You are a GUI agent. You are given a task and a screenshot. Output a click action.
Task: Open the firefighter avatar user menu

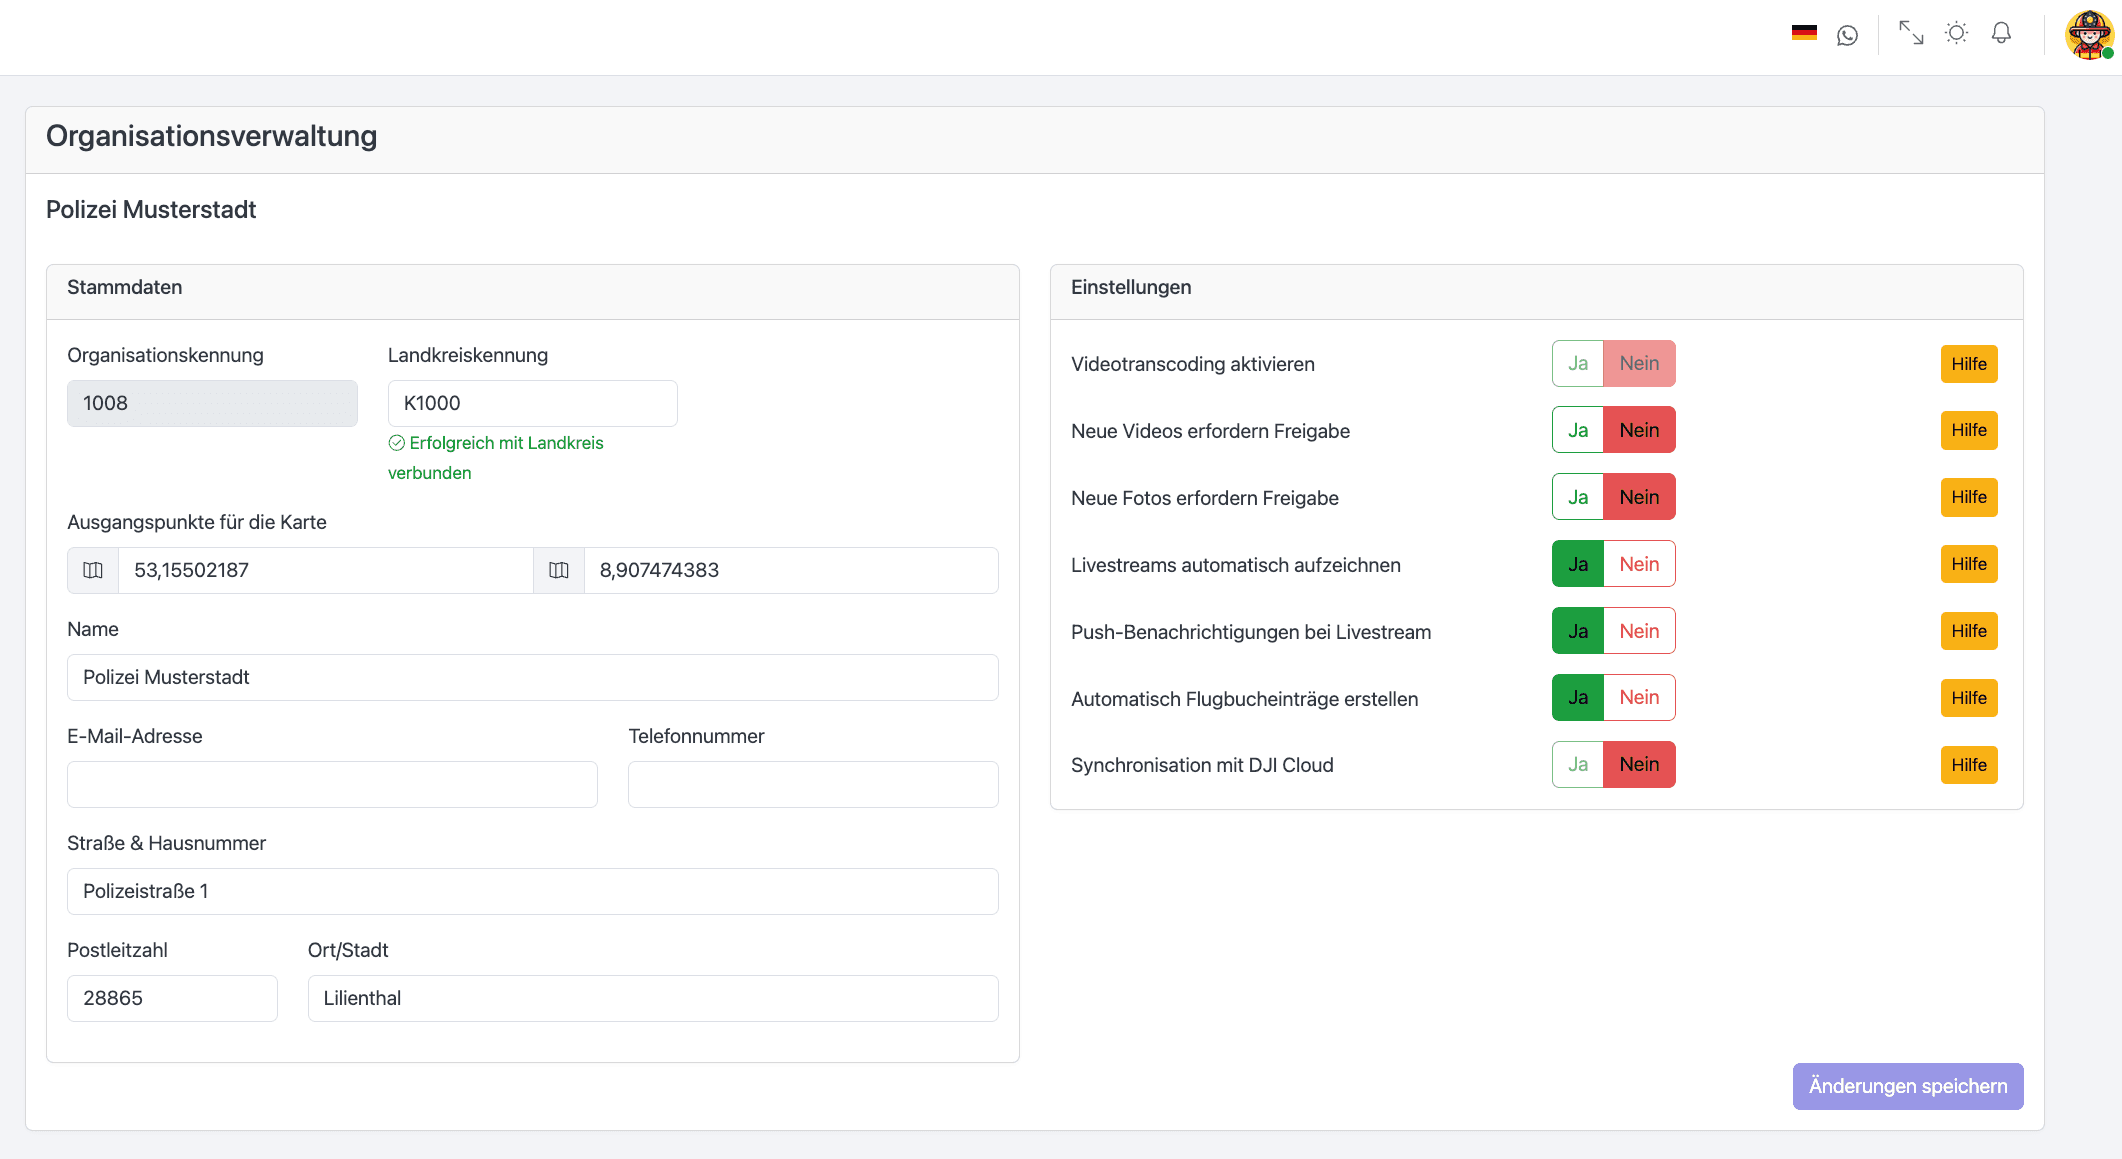click(x=2089, y=35)
